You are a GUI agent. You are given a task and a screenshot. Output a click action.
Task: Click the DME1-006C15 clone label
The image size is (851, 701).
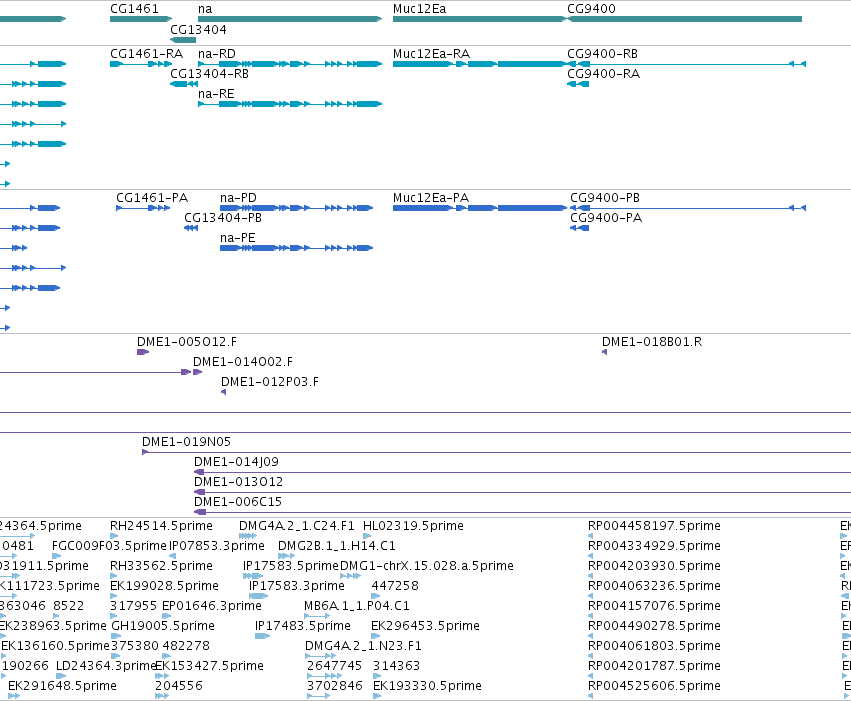pyautogui.click(x=238, y=502)
